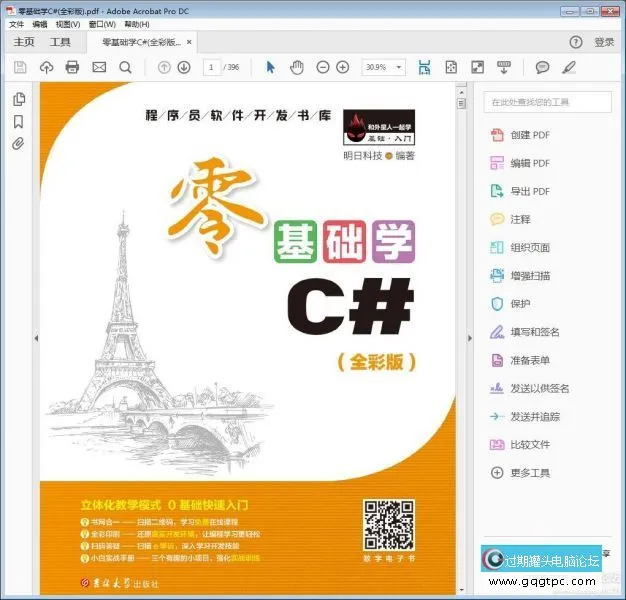The height and width of the screenshot is (600, 626).
Task: Open the 编辑 menu
Action: [40, 24]
